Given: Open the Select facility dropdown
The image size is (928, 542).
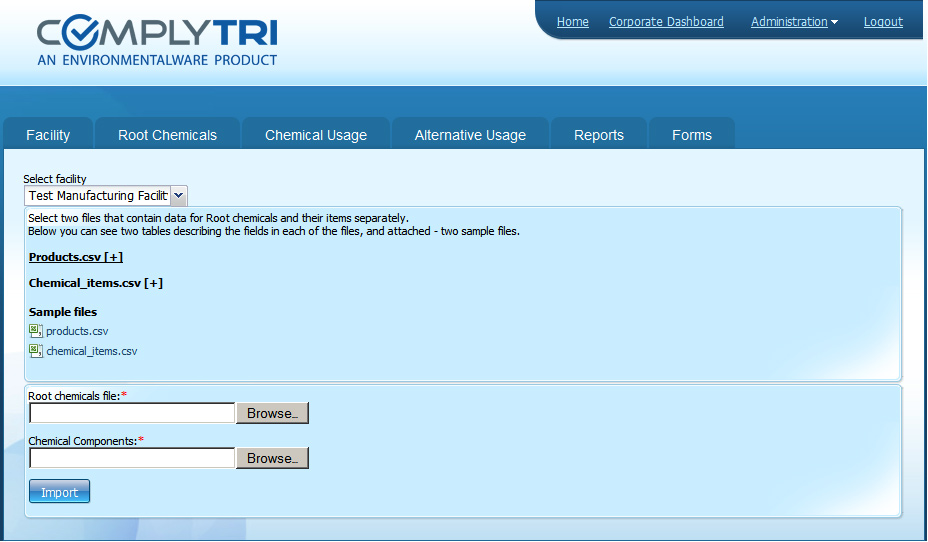Looking at the screenshot, I should tap(106, 196).
